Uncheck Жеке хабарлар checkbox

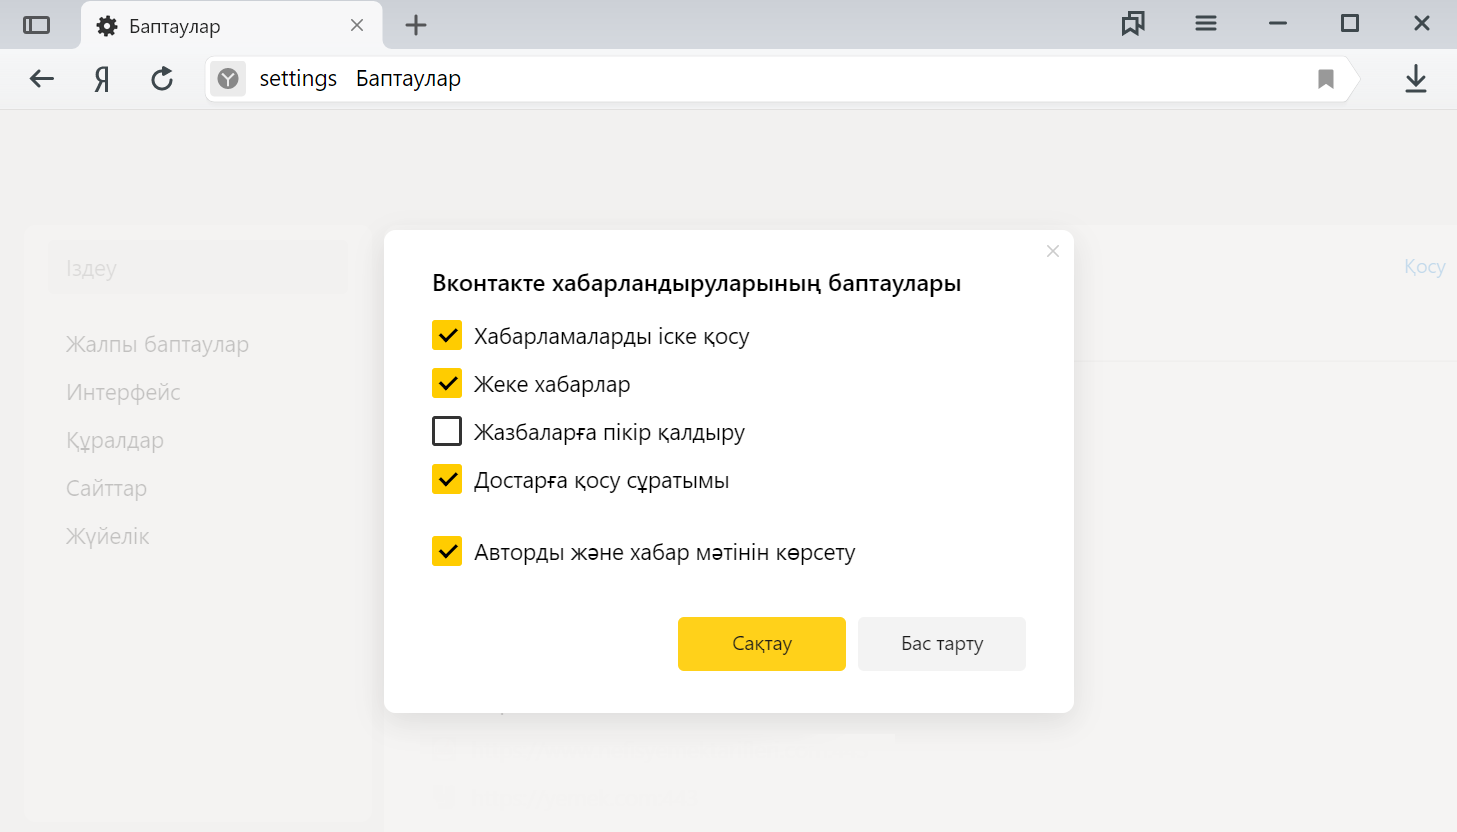447,383
